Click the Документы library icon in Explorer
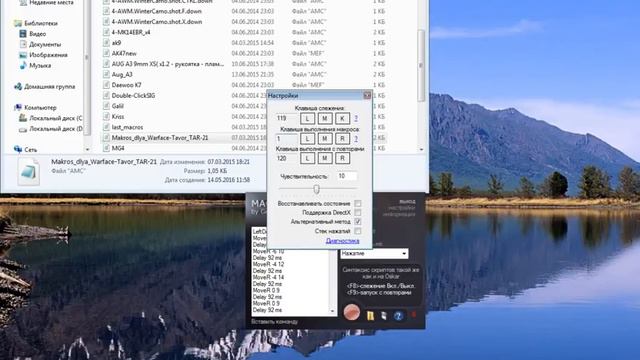Screen dimensions: 640x360 (23, 44)
